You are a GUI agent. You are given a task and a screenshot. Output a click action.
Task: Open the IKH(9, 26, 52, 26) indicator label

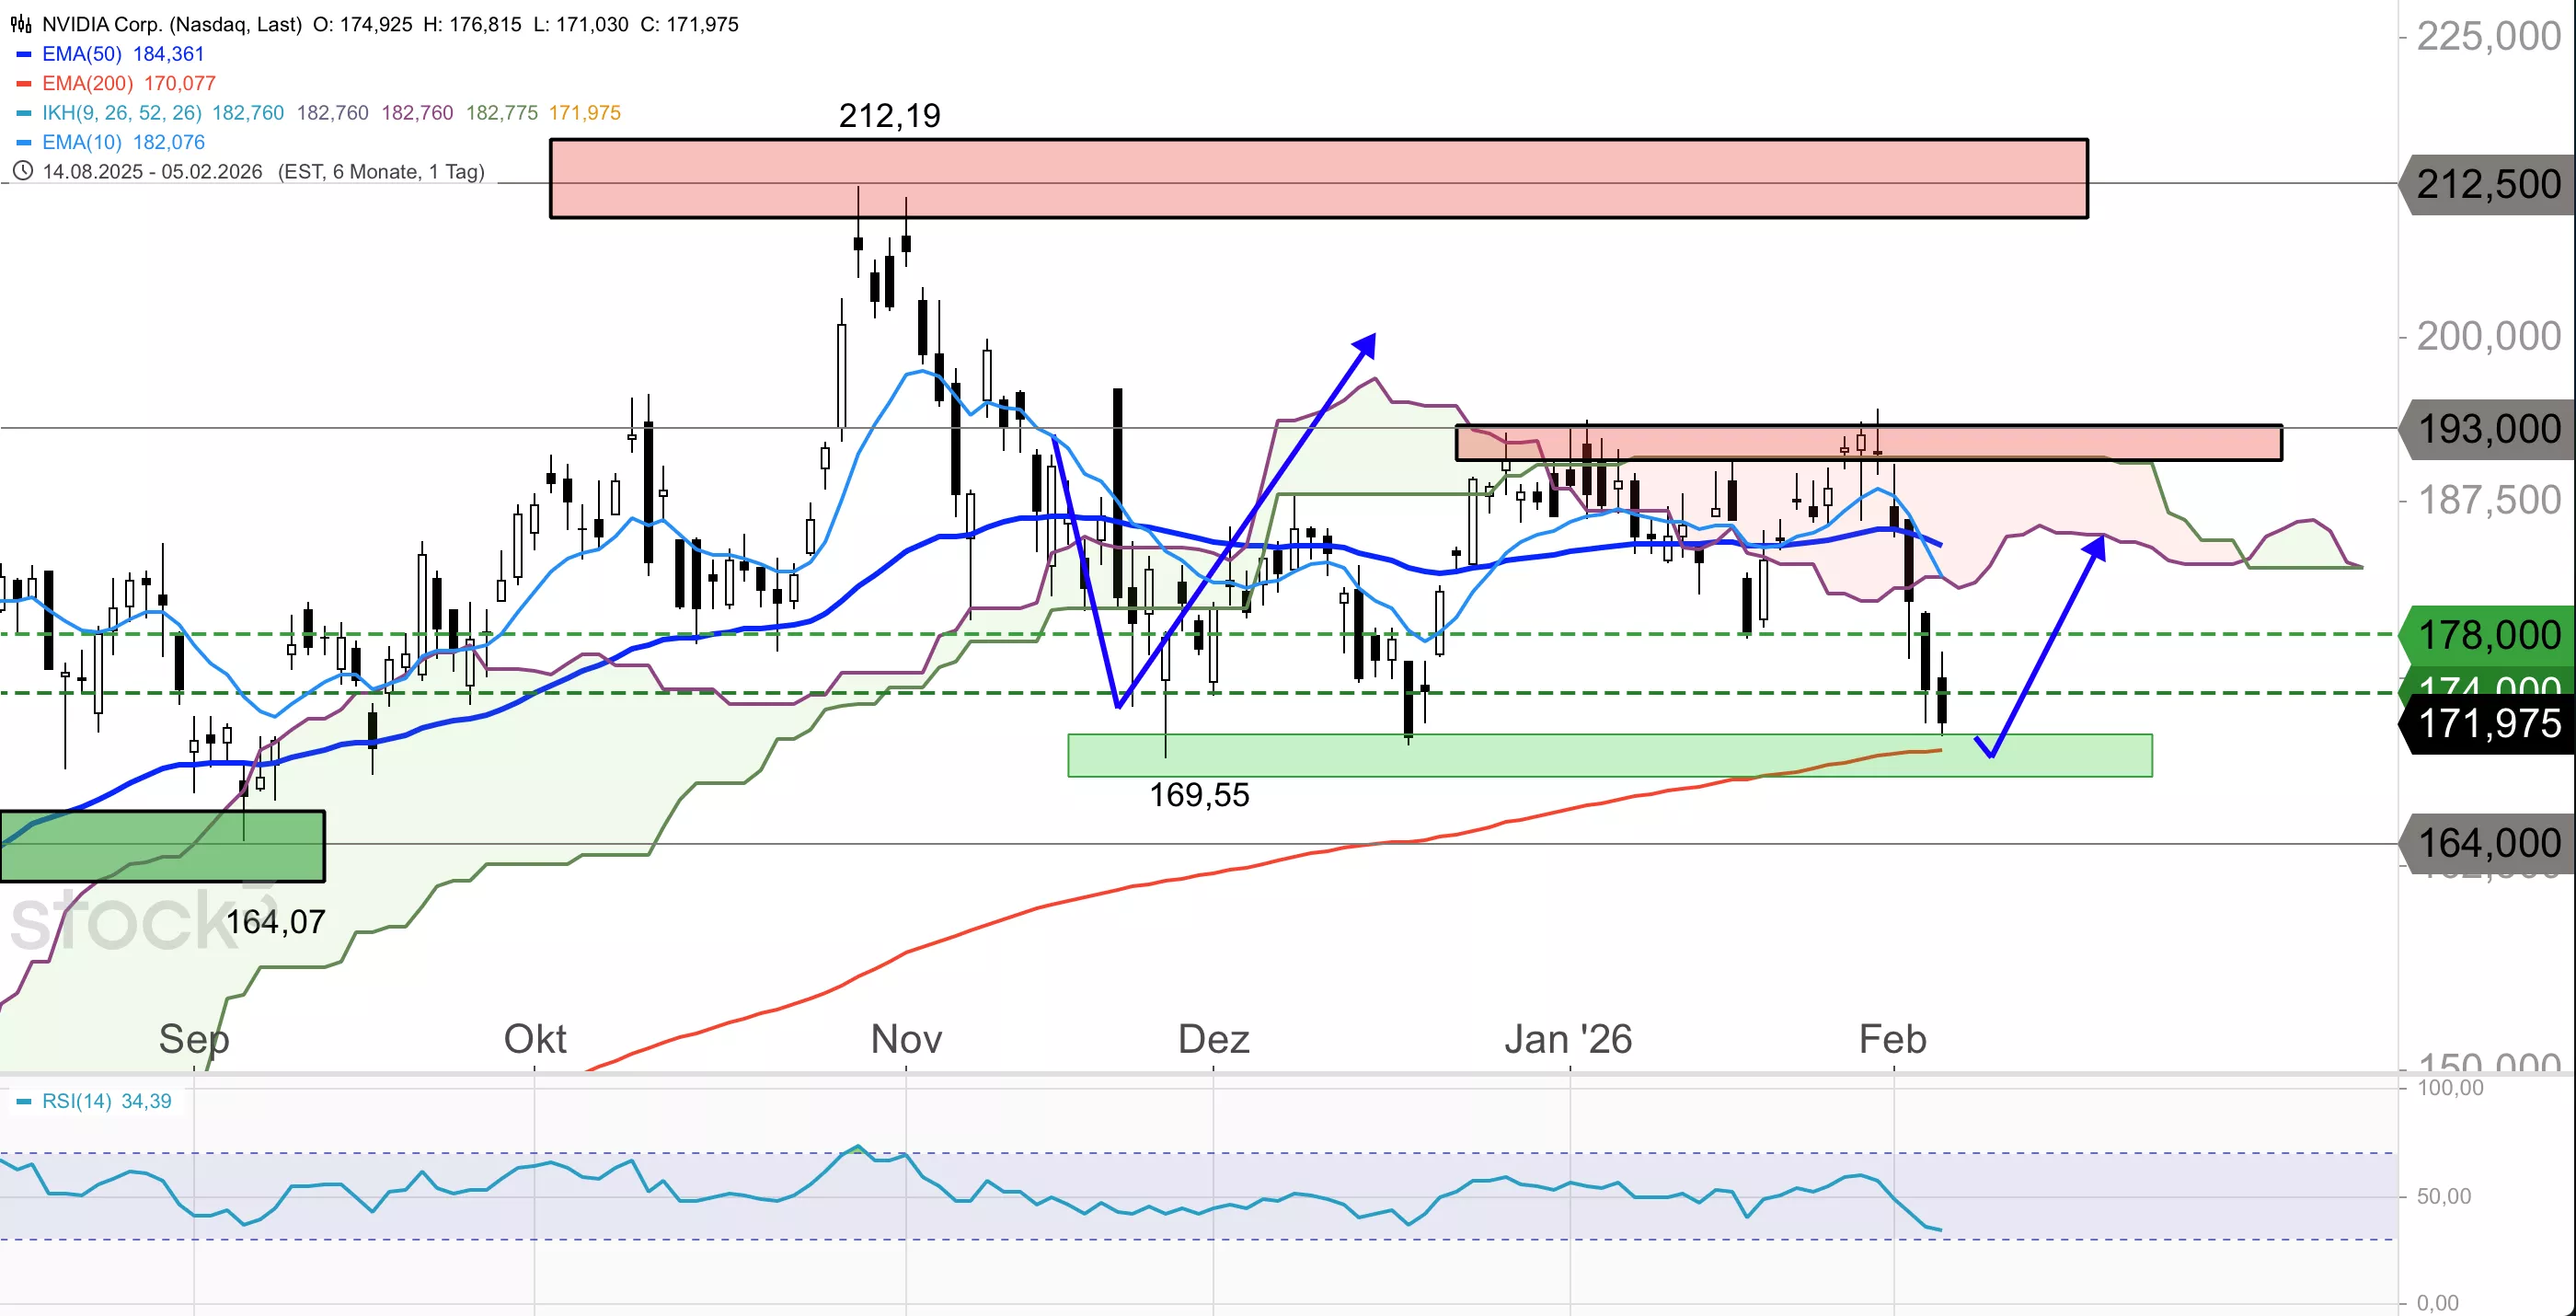[122, 113]
